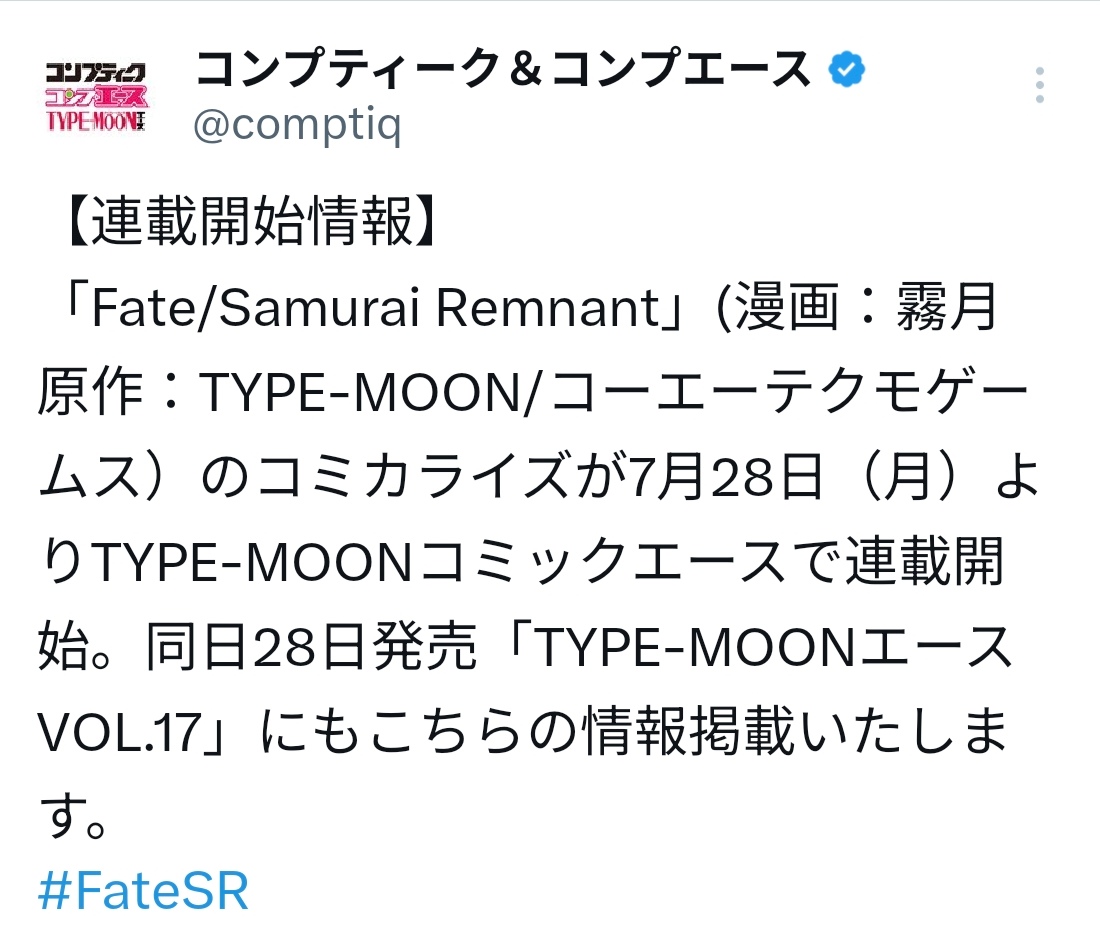Visit the @comptiq handle
Viewport: 1100px width, 932px height.
pyautogui.click(x=297, y=126)
